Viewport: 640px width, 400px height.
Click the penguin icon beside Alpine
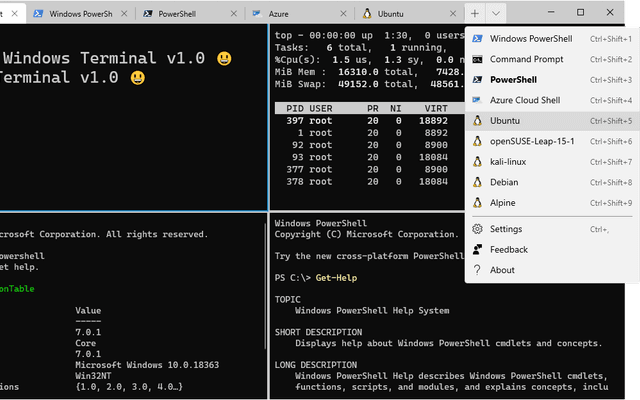477,202
